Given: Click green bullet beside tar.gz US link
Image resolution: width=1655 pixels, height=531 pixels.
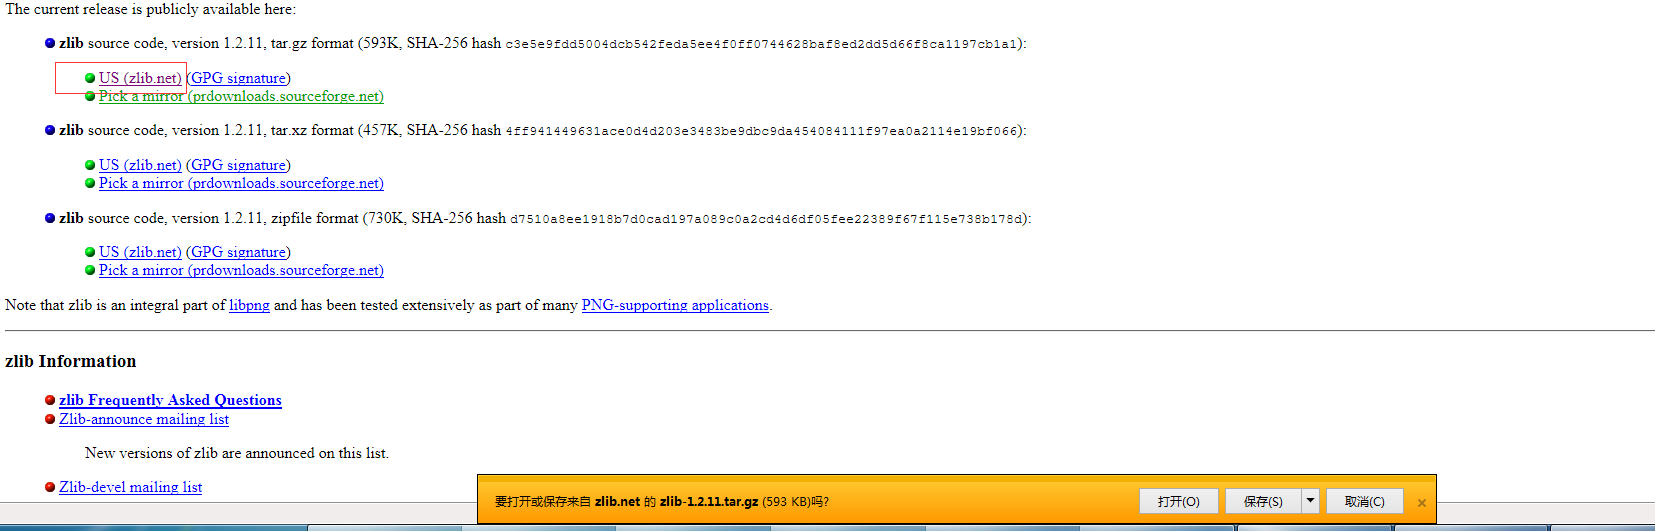Looking at the screenshot, I should [90, 78].
